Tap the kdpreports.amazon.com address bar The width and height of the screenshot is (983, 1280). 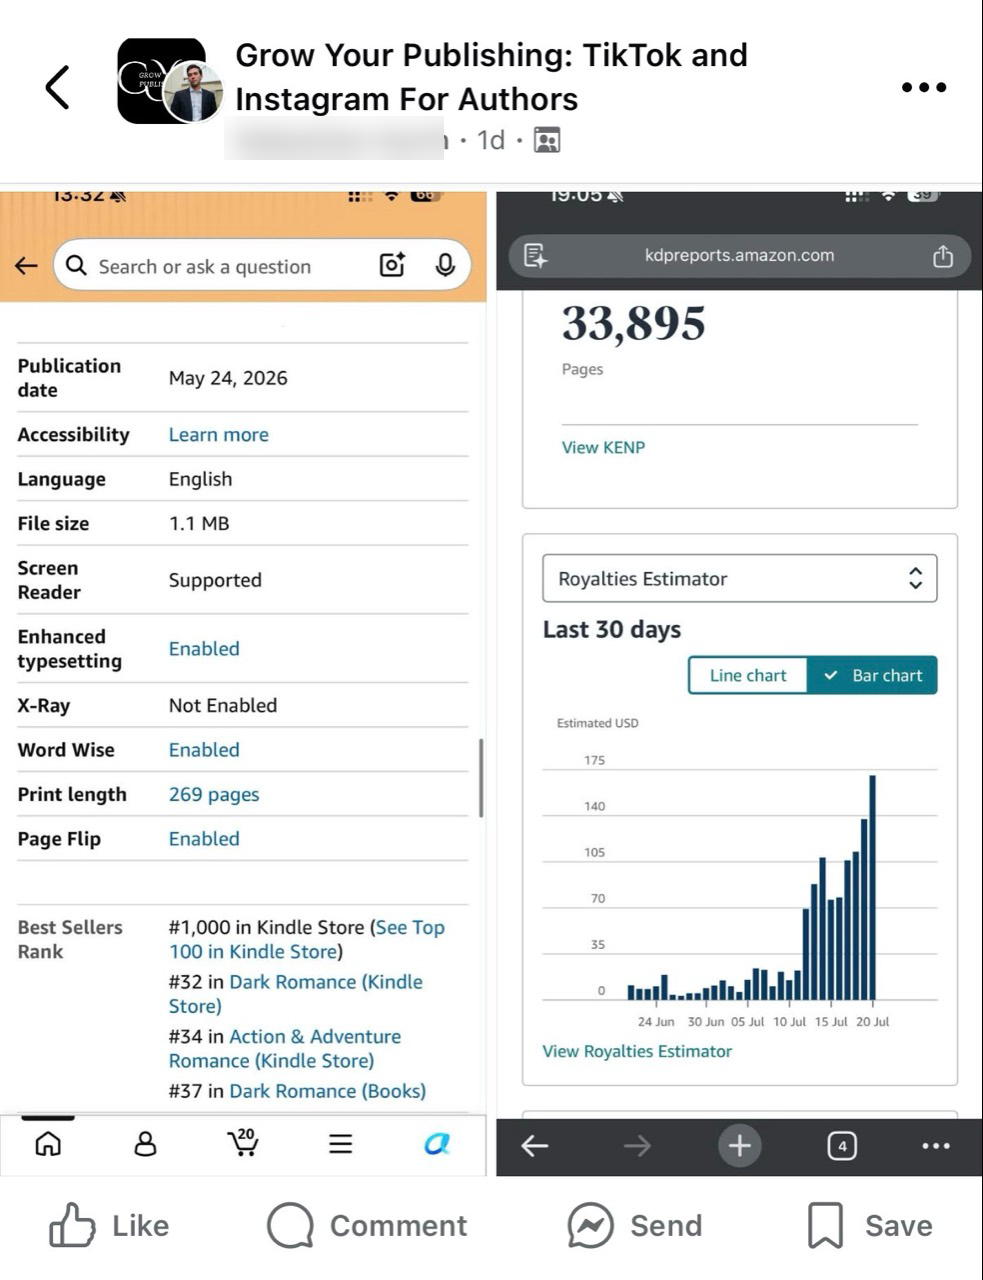click(x=740, y=256)
